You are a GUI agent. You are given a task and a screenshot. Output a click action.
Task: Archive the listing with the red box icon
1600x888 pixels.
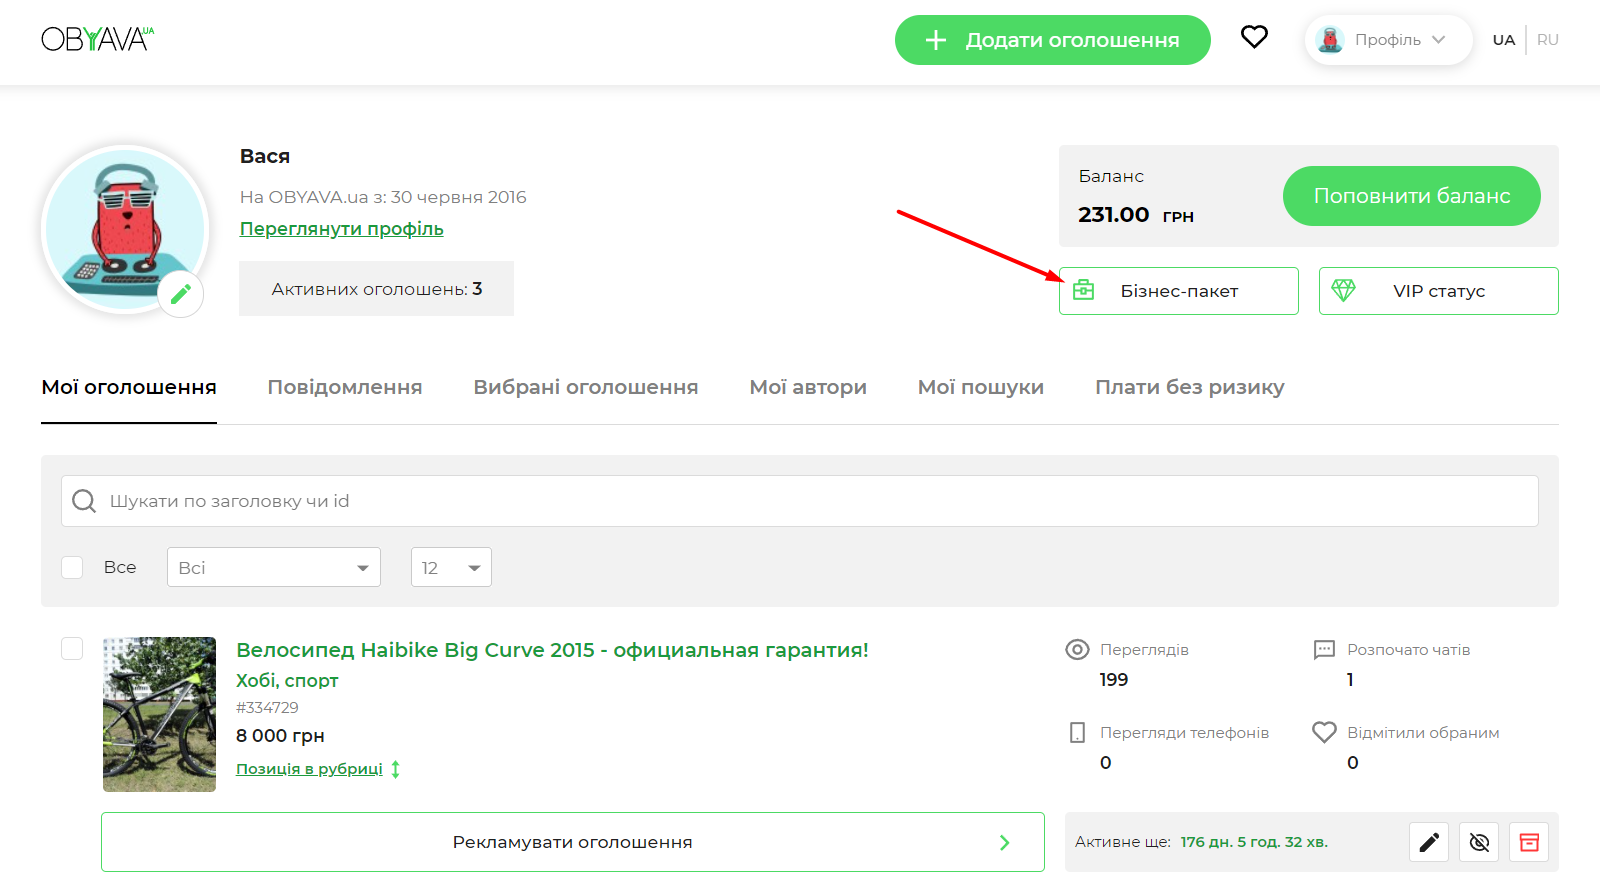tap(1529, 842)
